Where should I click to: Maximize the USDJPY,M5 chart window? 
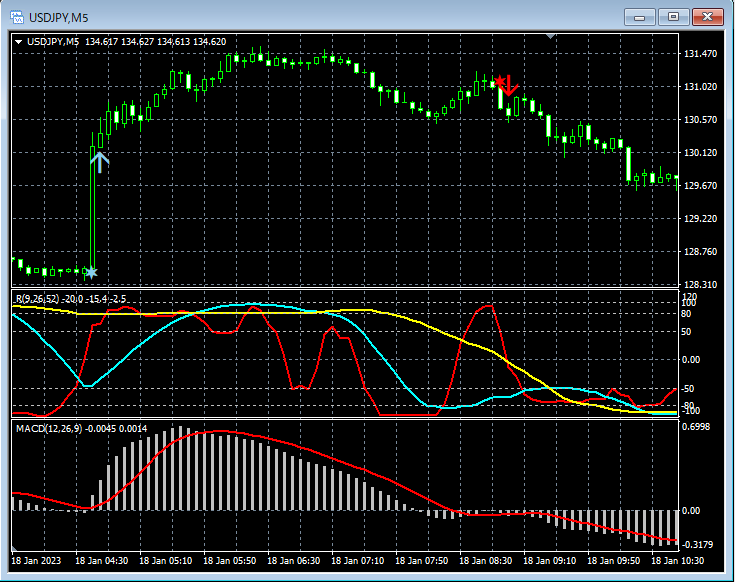673,16
